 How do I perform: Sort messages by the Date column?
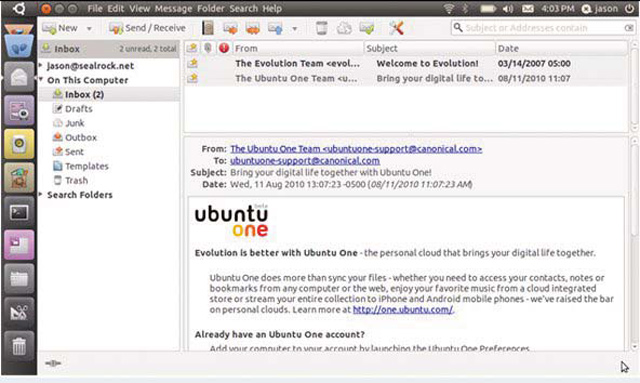click(x=561, y=48)
